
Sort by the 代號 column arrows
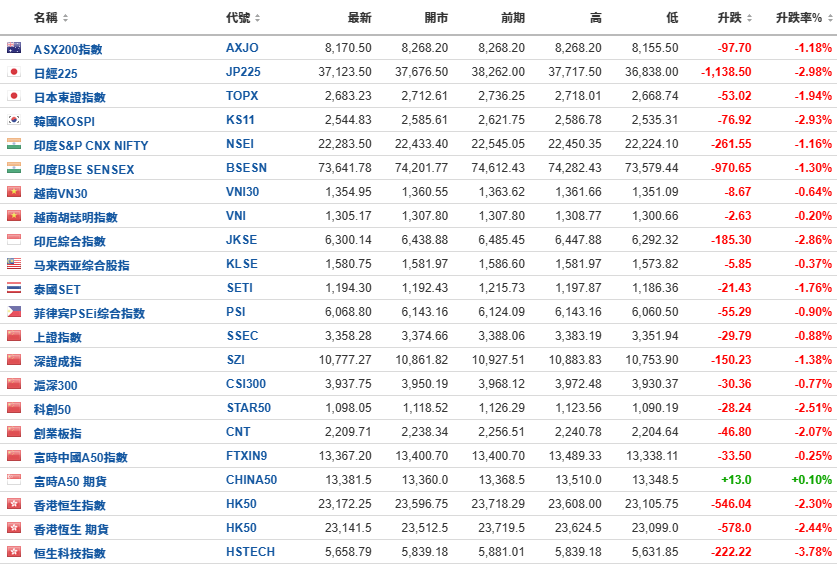(x=257, y=18)
